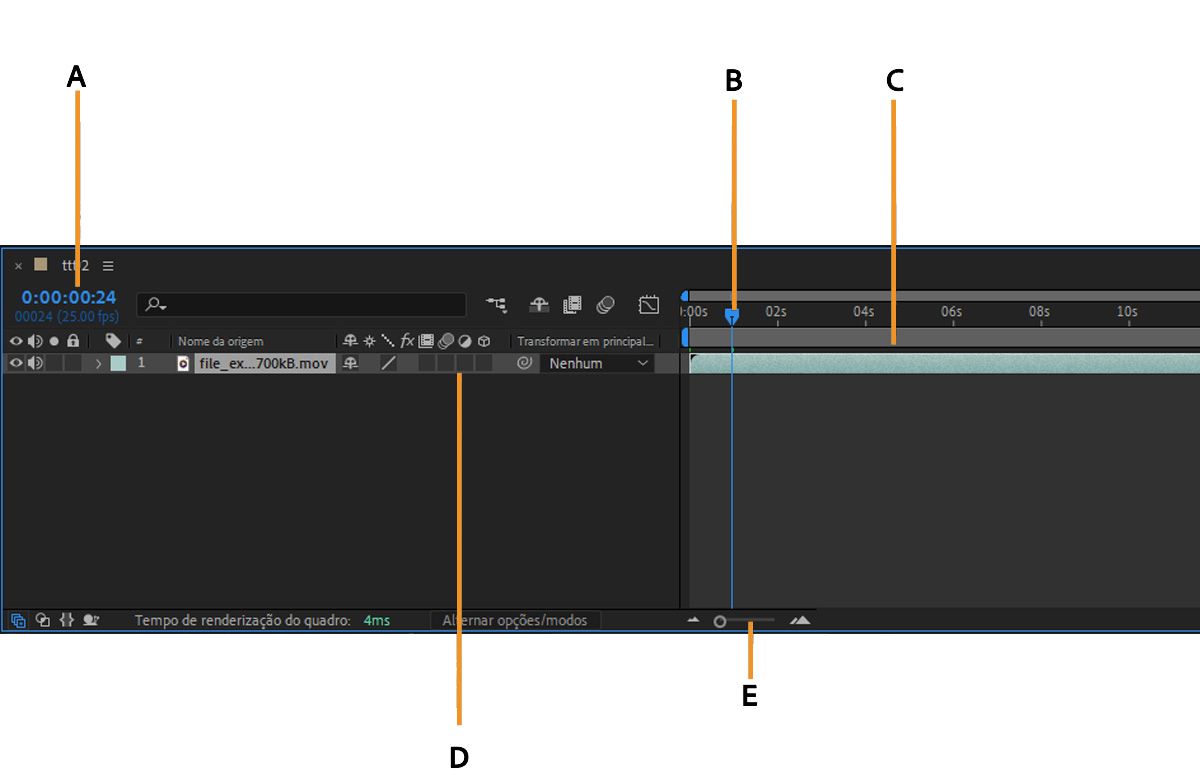The image size is (1200, 775).
Task: Select the ttt 2 composition tab
Action: [x=75, y=266]
